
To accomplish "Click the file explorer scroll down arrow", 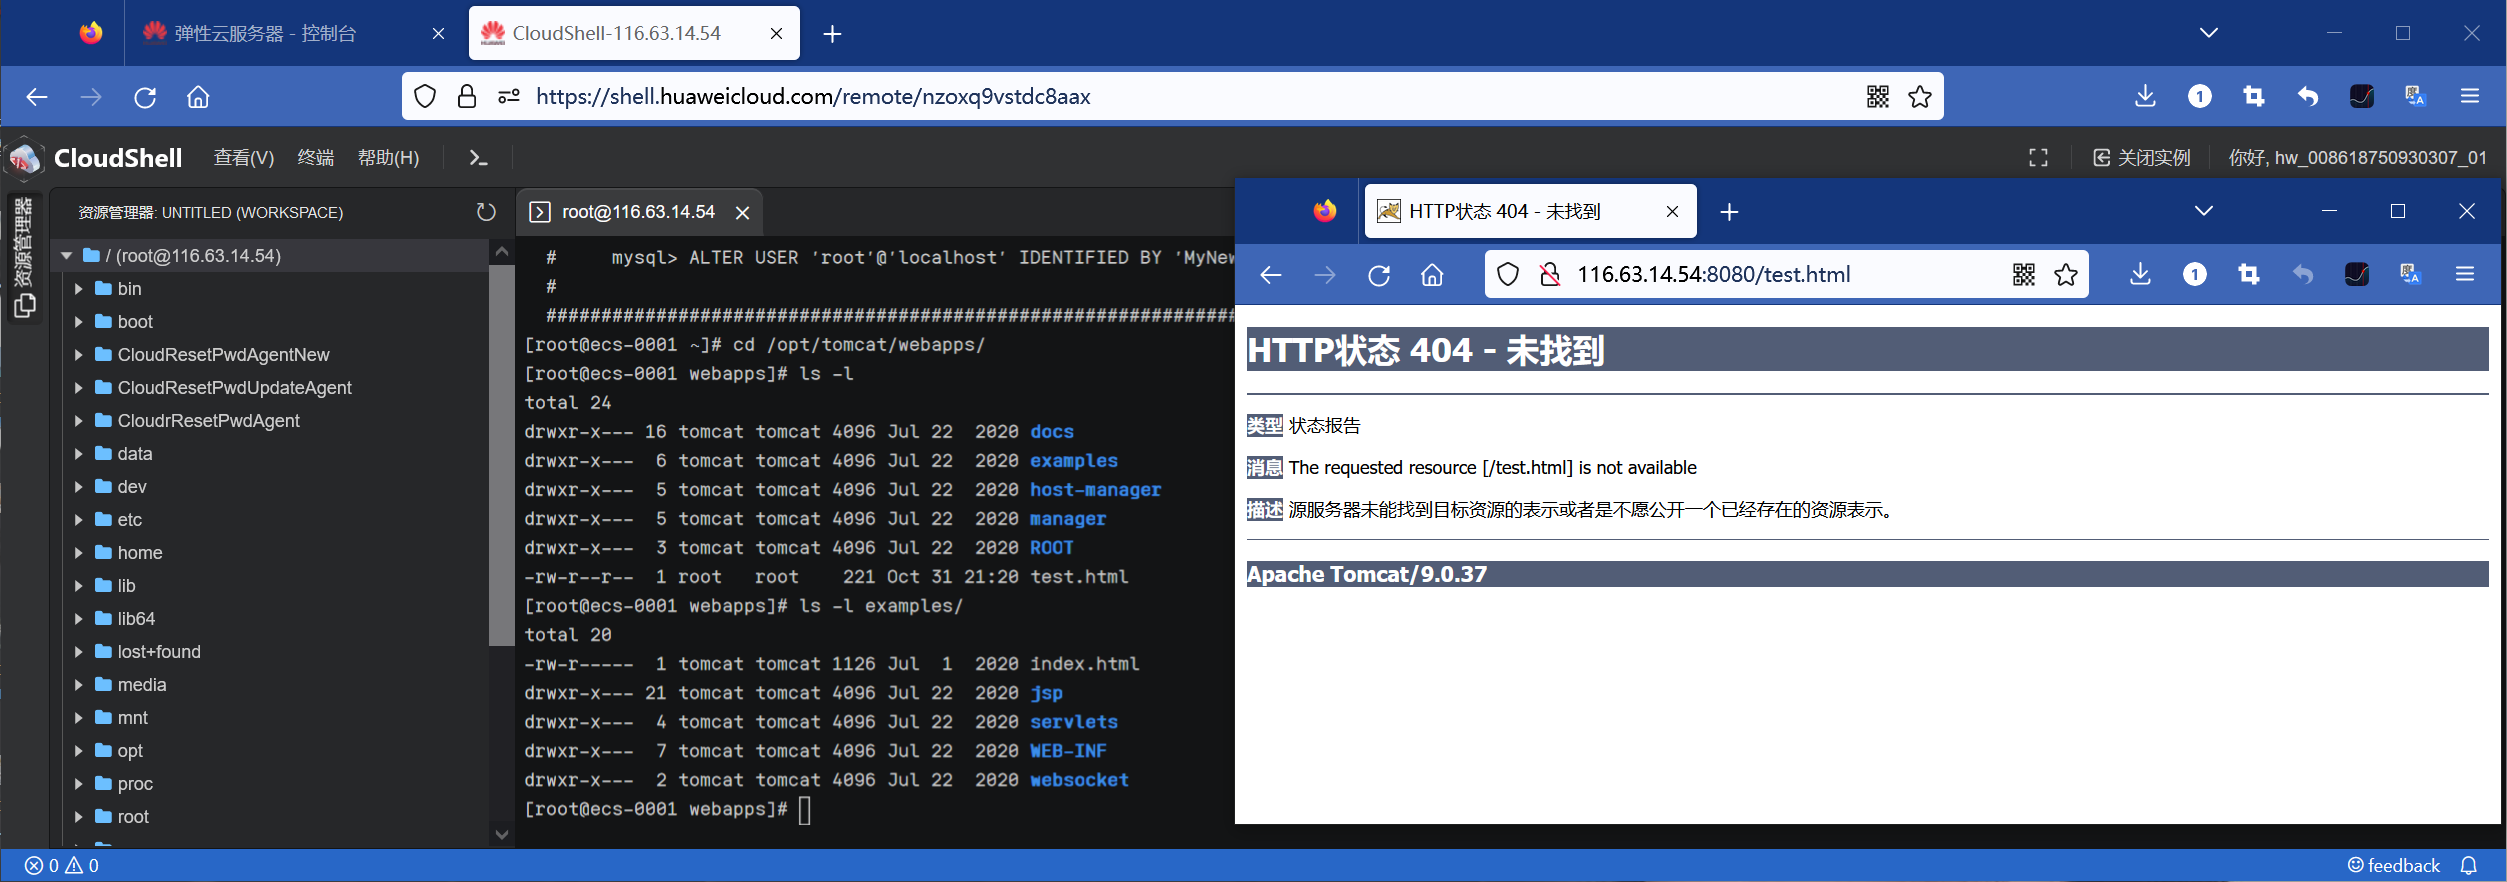I will pyautogui.click(x=502, y=834).
